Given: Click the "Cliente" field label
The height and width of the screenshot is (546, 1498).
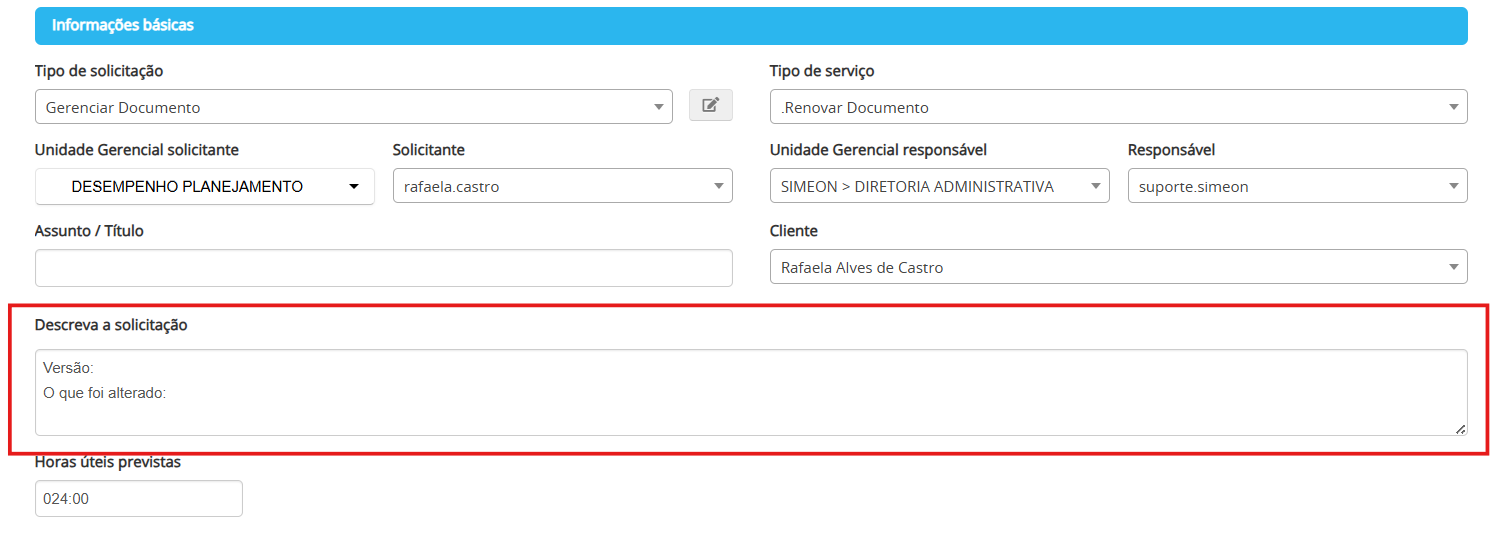Looking at the screenshot, I should (x=793, y=231).
